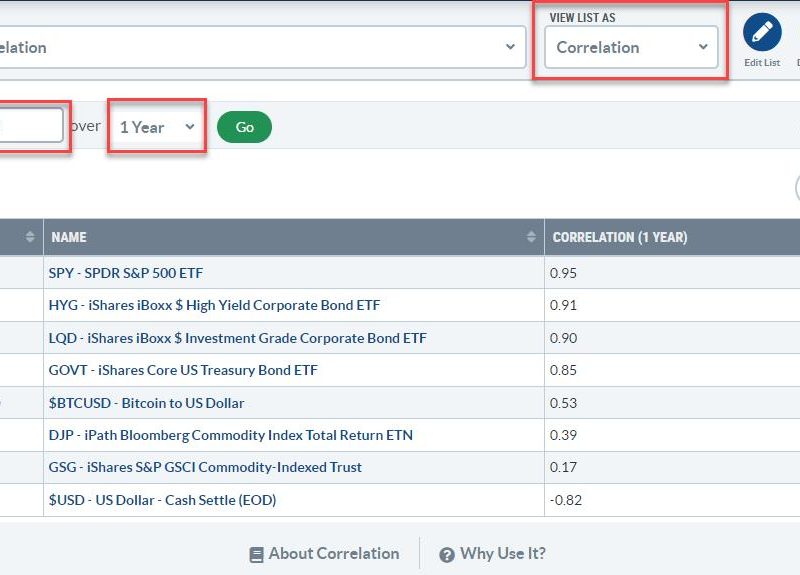Click the book icon beside About Correlation
This screenshot has width=800, height=575.
point(257,555)
